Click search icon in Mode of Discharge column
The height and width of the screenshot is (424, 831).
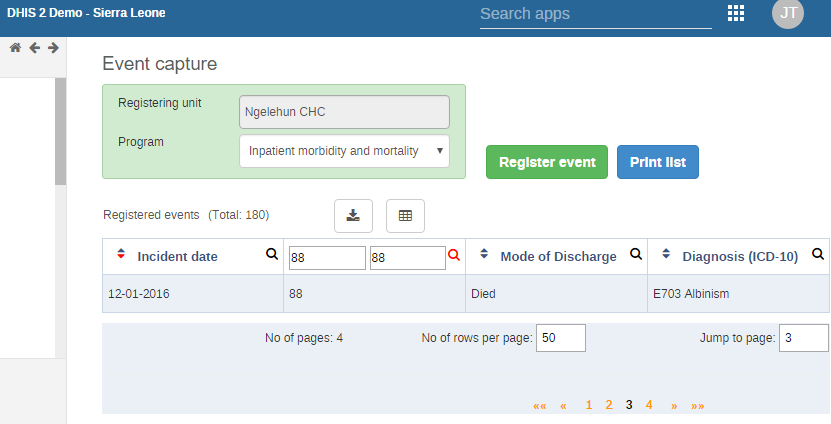coord(635,255)
